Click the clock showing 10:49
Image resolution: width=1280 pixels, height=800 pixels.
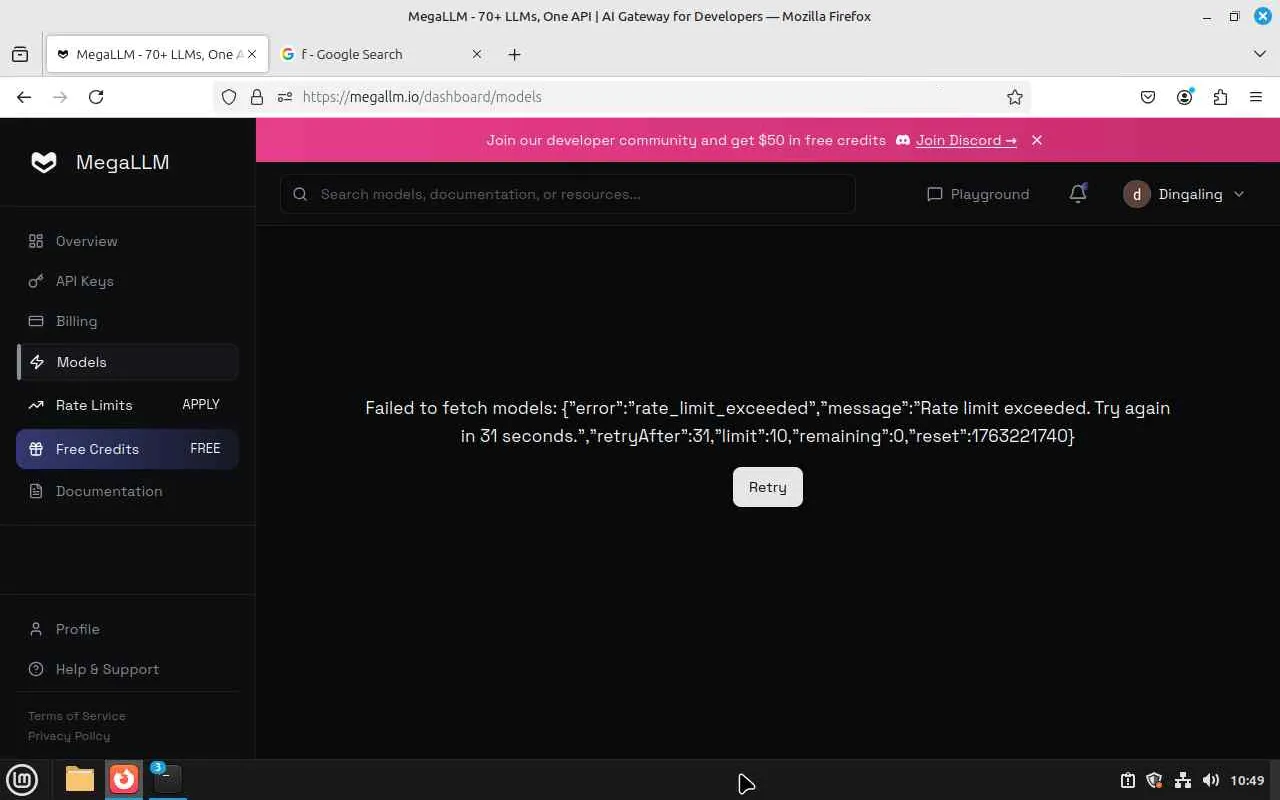pos(1248,780)
